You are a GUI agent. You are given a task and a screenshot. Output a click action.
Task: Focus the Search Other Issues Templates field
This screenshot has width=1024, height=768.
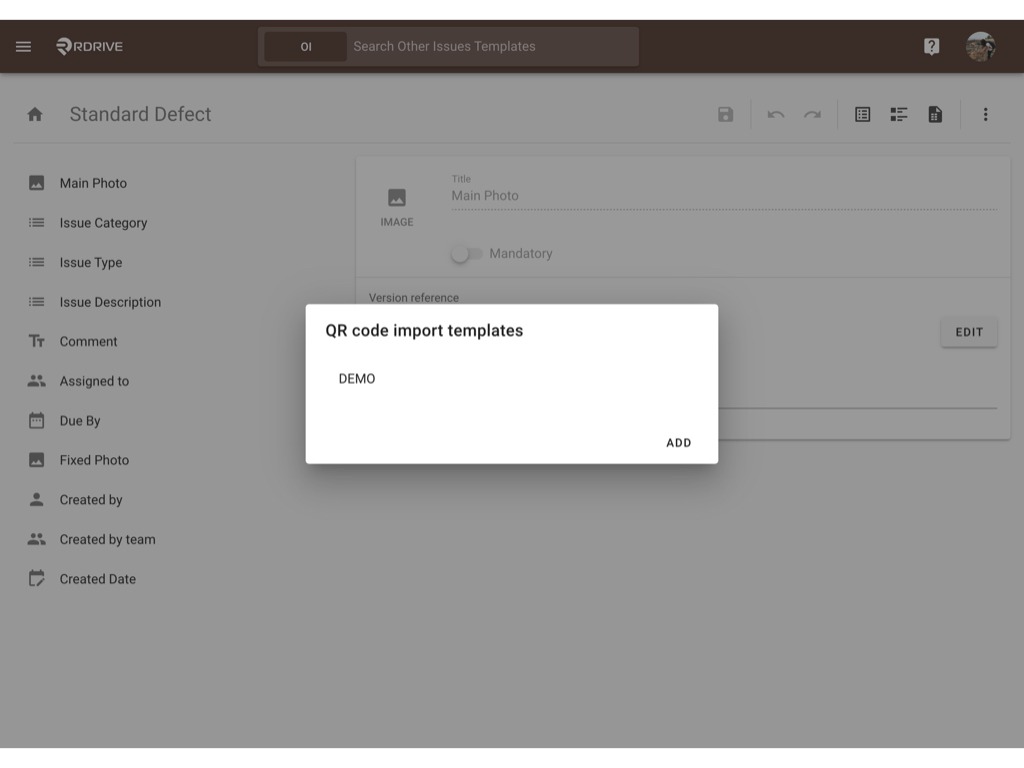click(493, 46)
